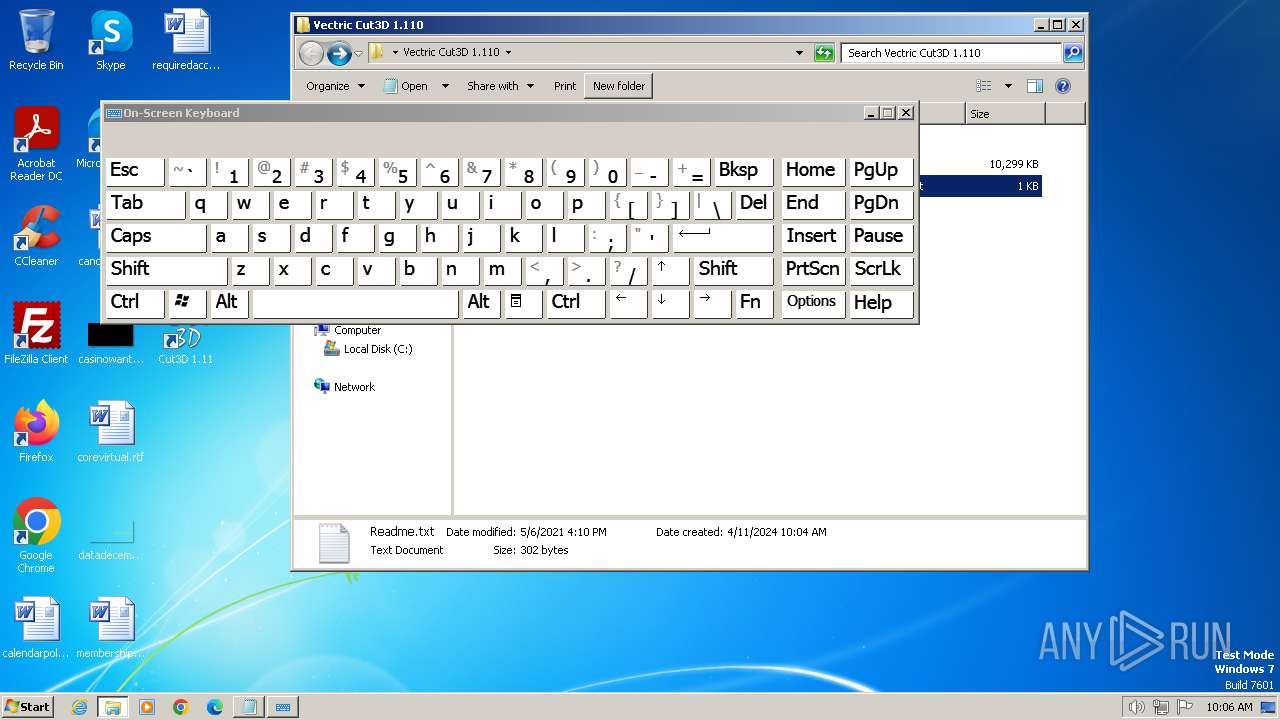Toggle the left Alt key on keyboard

pos(229,302)
